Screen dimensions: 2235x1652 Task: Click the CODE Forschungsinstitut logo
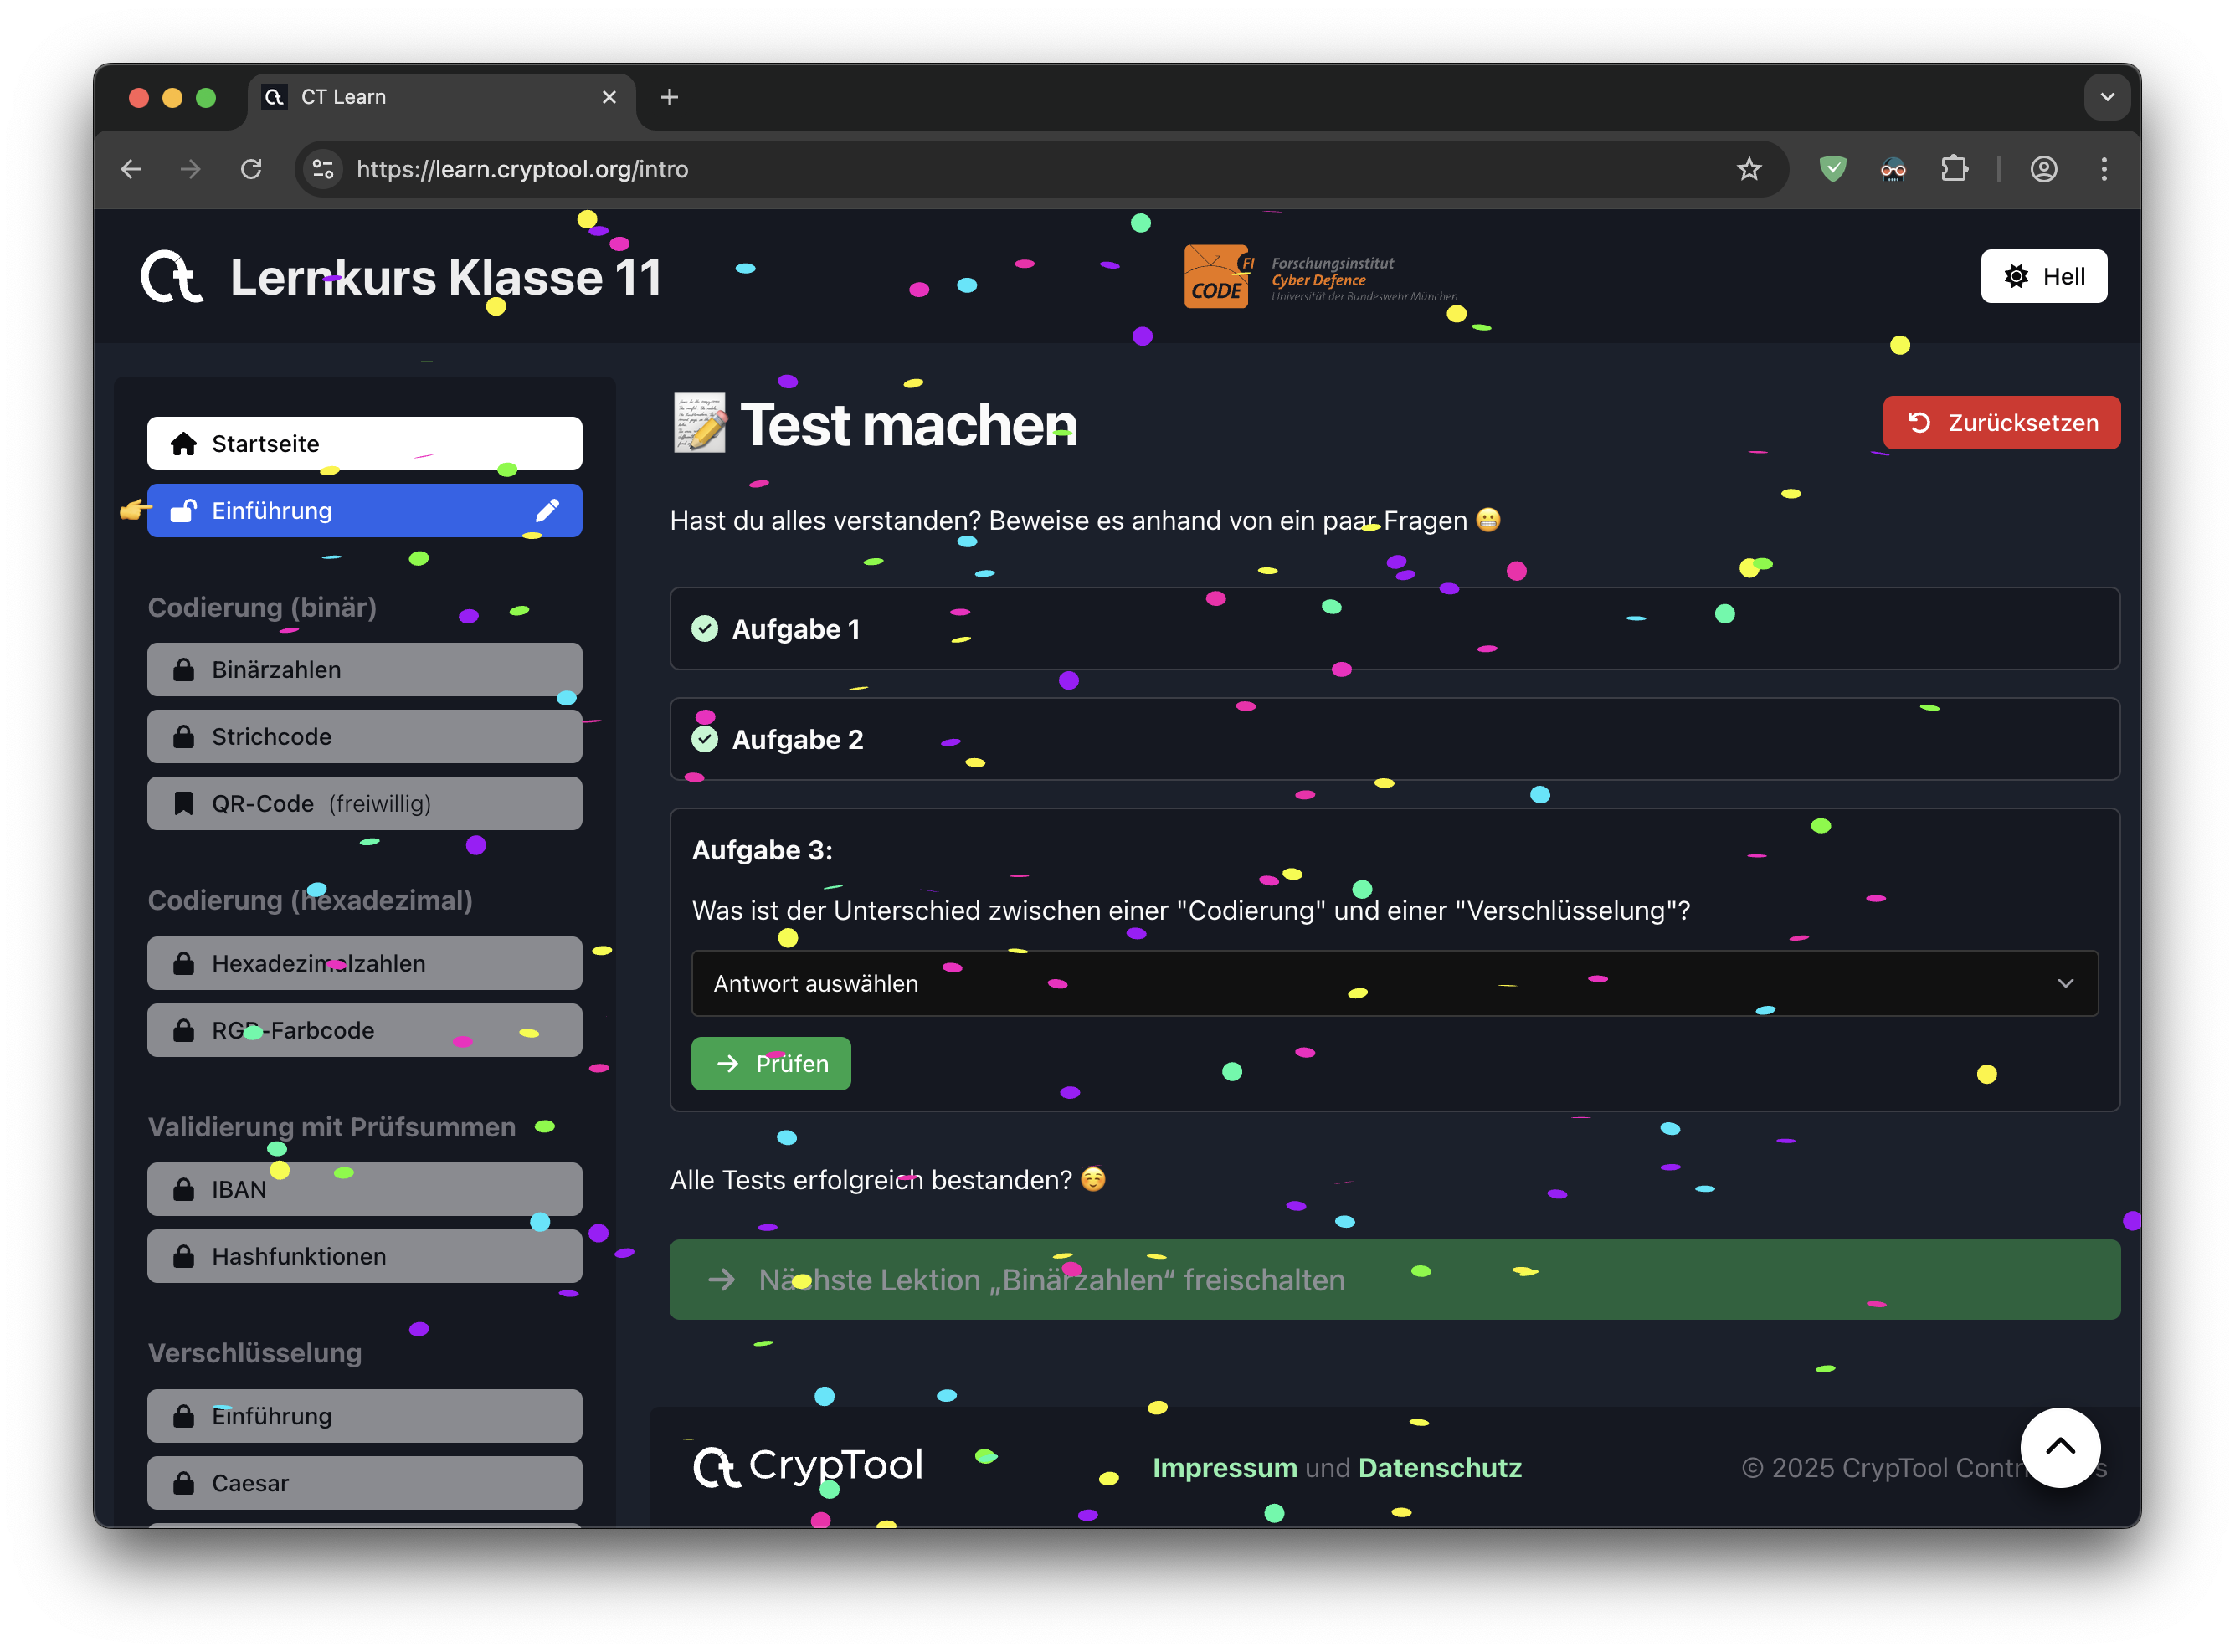pyautogui.click(x=1320, y=277)
